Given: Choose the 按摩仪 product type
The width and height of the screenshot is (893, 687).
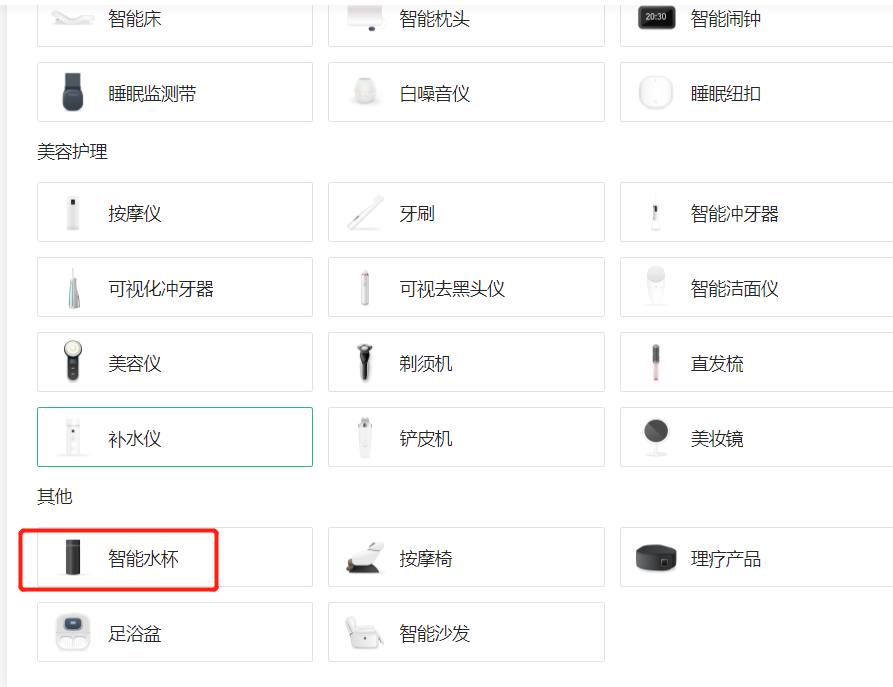Looking at the screenshot, I should pyautogui.click(x=175, y=212).
